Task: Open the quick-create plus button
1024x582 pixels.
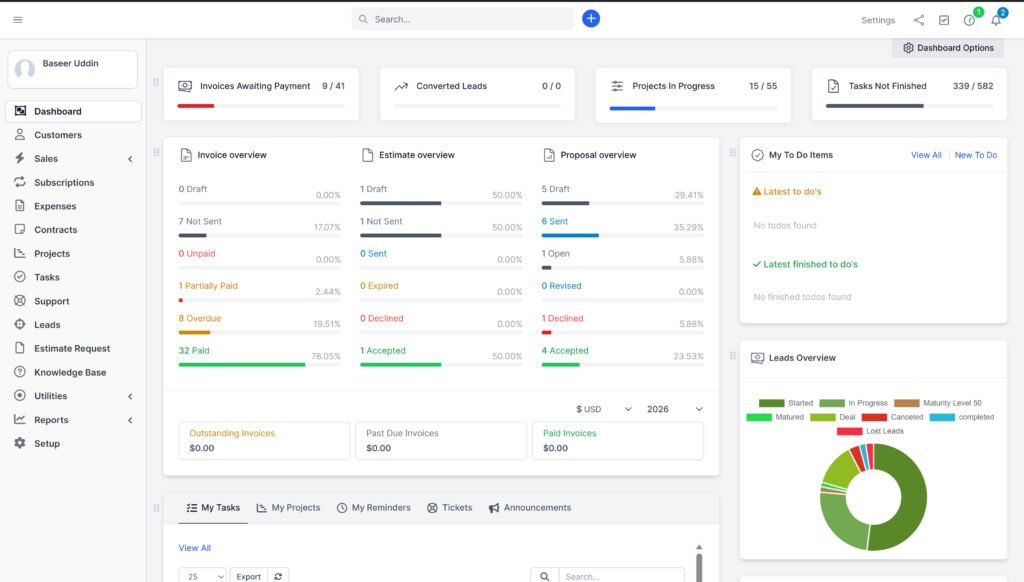Action: click(591, 18)
